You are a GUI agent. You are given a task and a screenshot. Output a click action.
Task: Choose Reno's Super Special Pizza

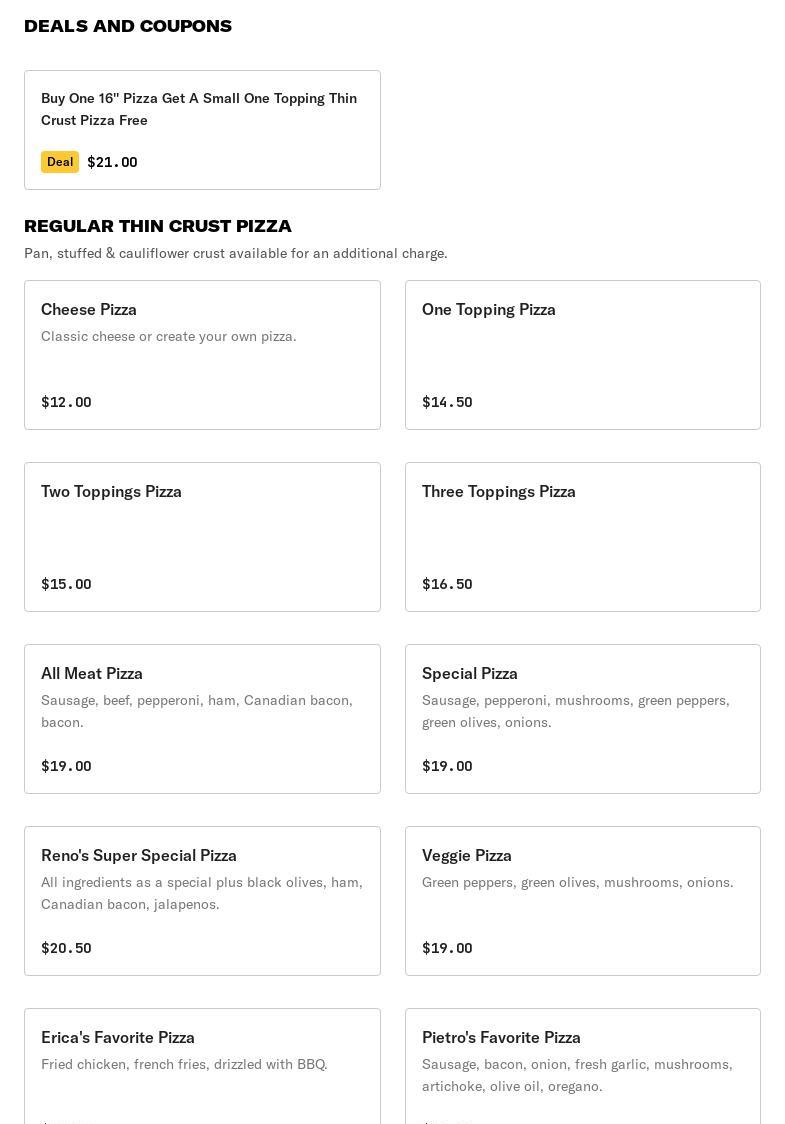(202, 901)
